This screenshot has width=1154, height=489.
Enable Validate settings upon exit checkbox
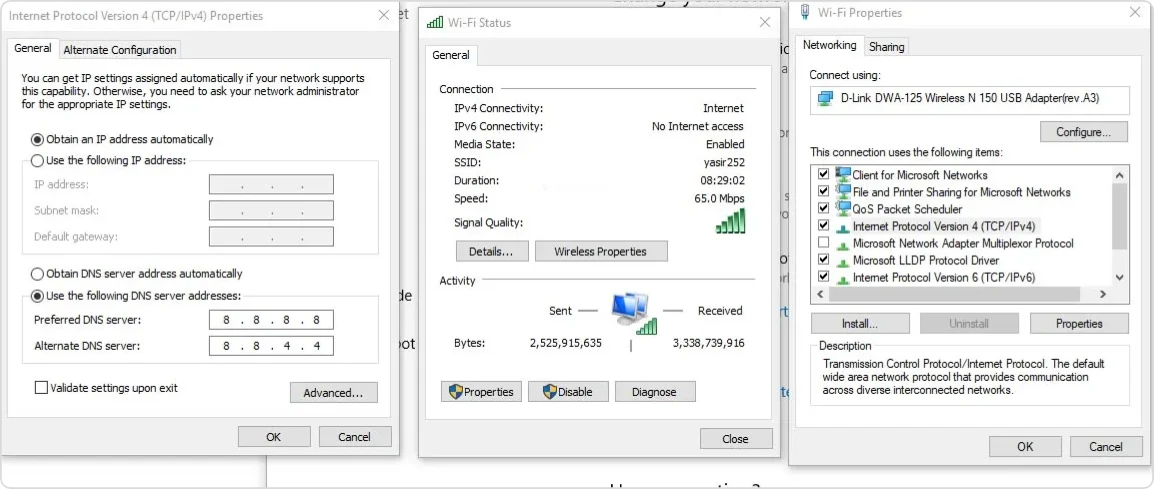coord(41,387)
